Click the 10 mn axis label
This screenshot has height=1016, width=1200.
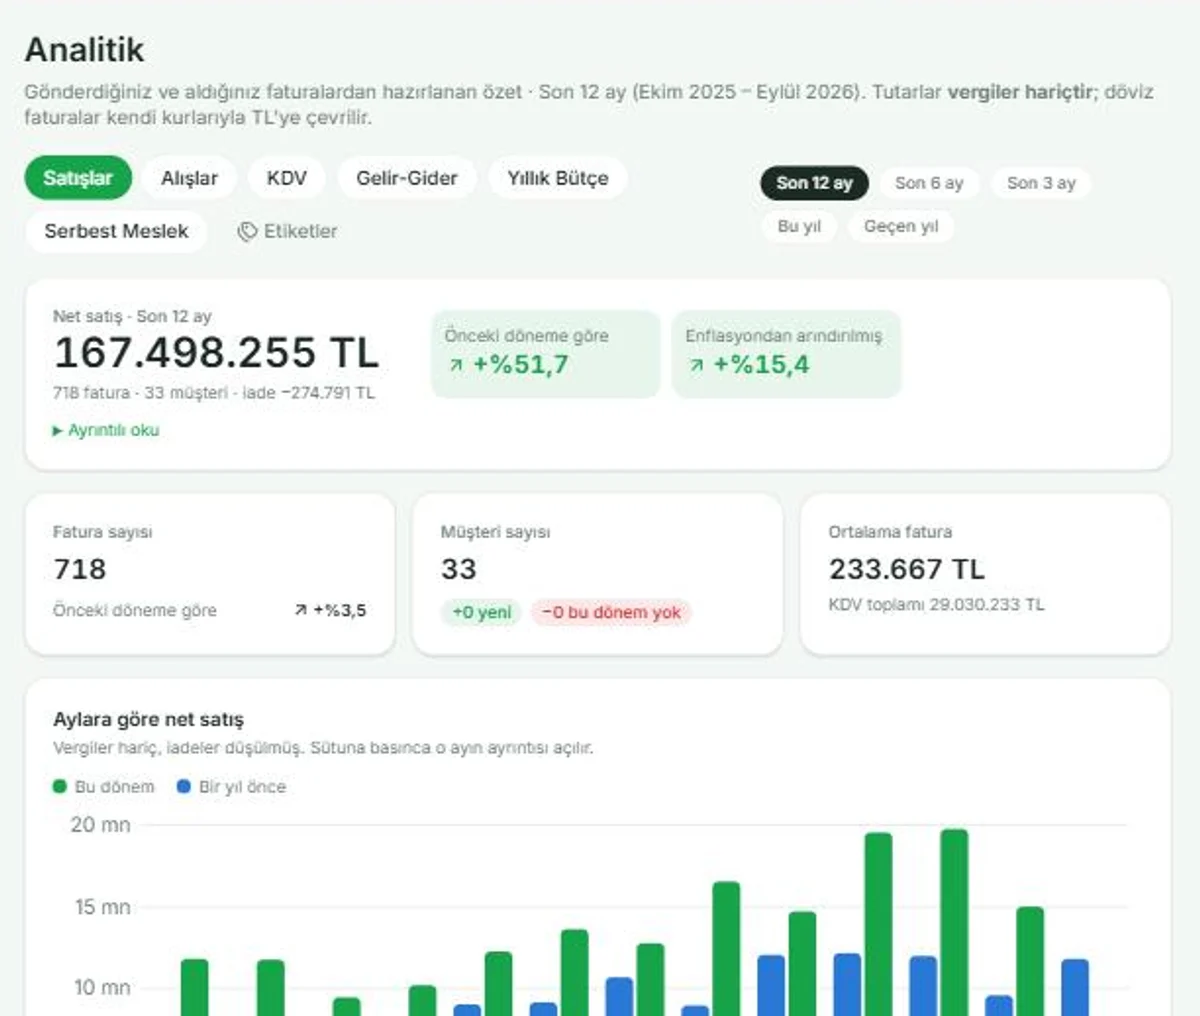pos(102,988)
